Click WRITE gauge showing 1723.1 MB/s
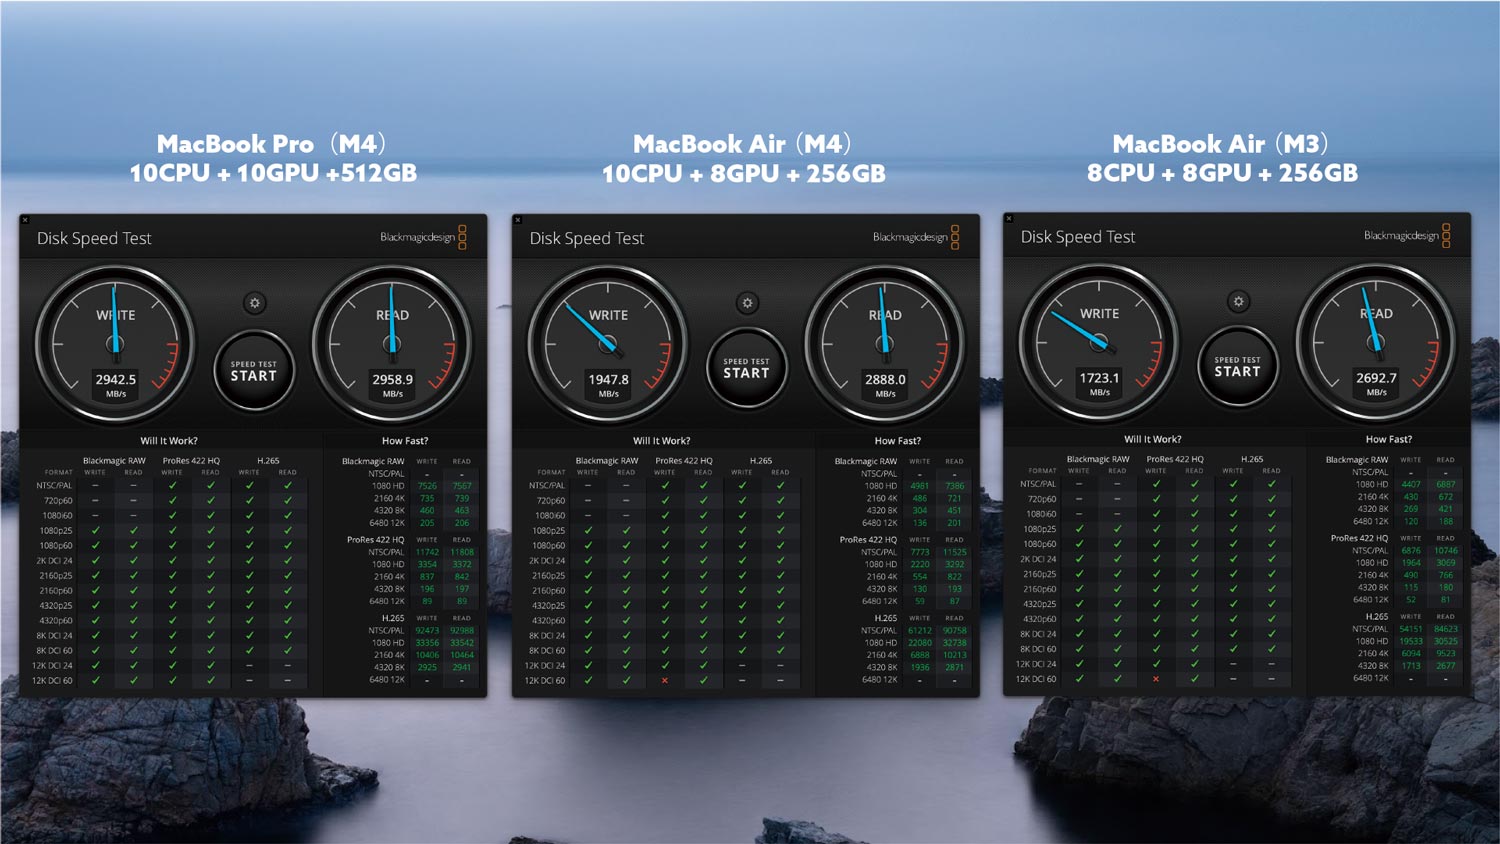This screenshot has height=844, width=1500. point(1099,343)
